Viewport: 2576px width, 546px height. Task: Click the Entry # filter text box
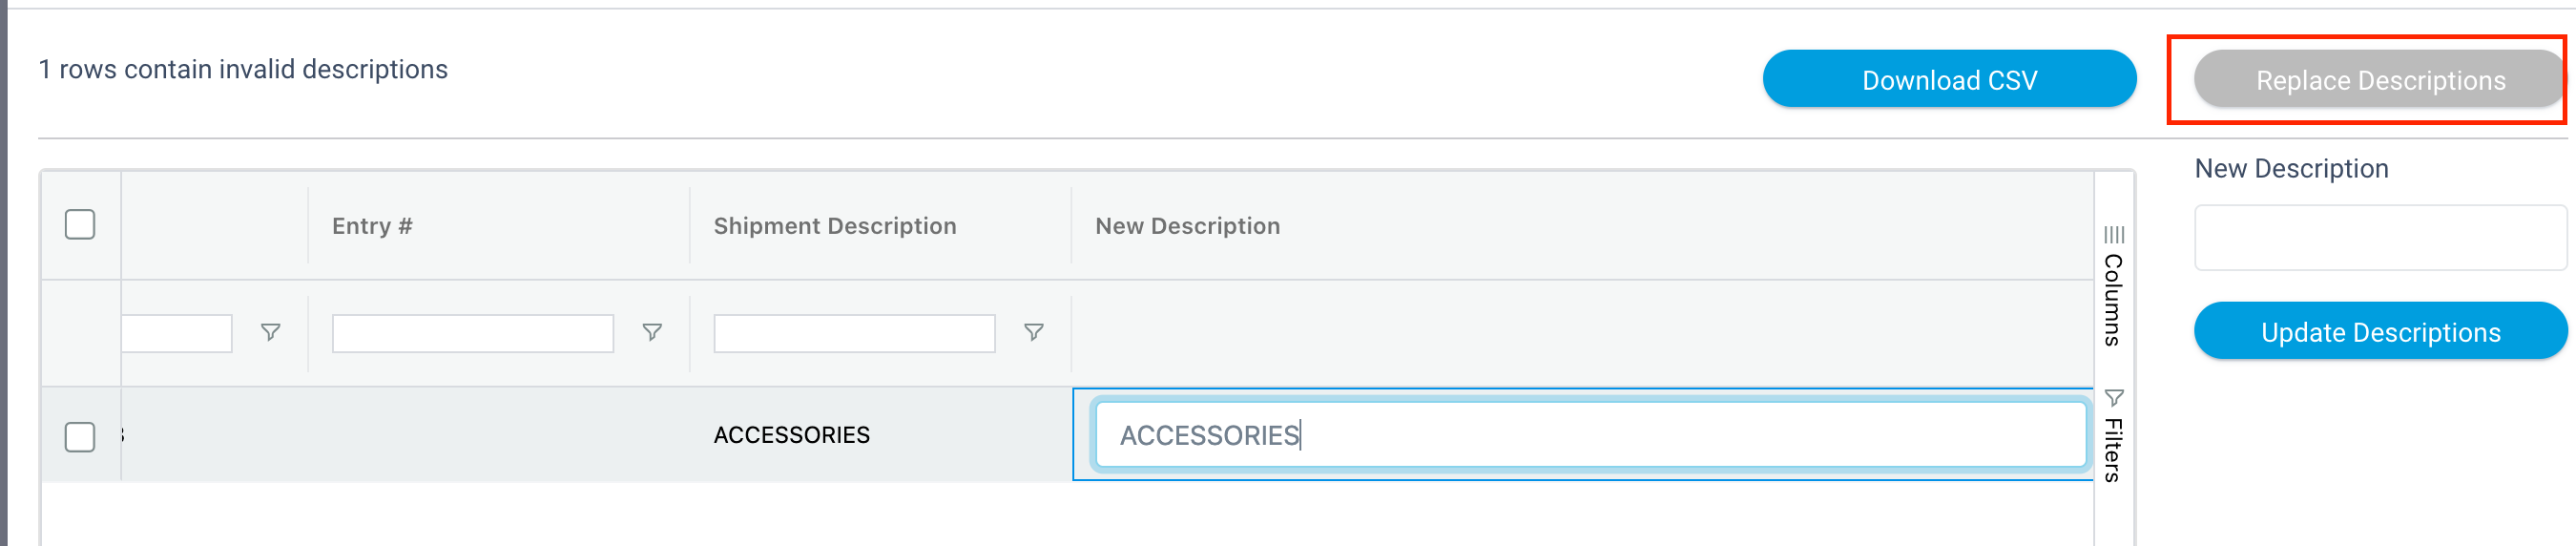coord(472,333)
